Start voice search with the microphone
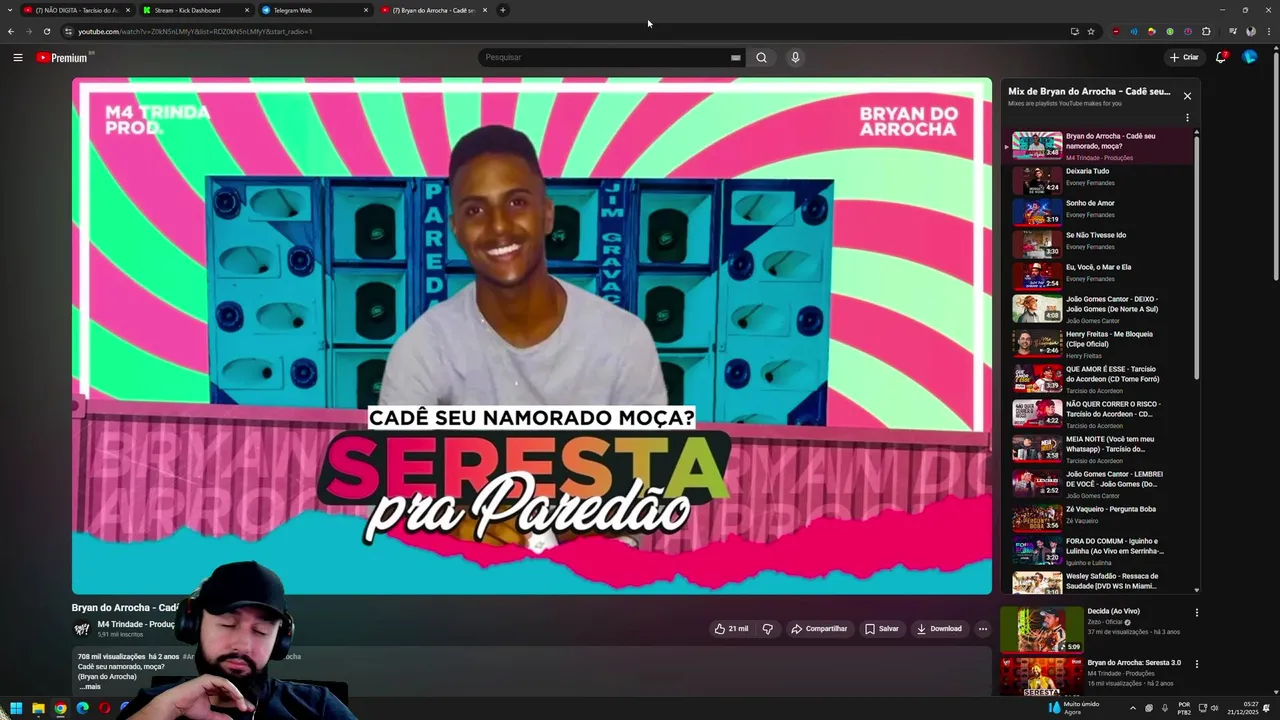 [x=795, y=57]
